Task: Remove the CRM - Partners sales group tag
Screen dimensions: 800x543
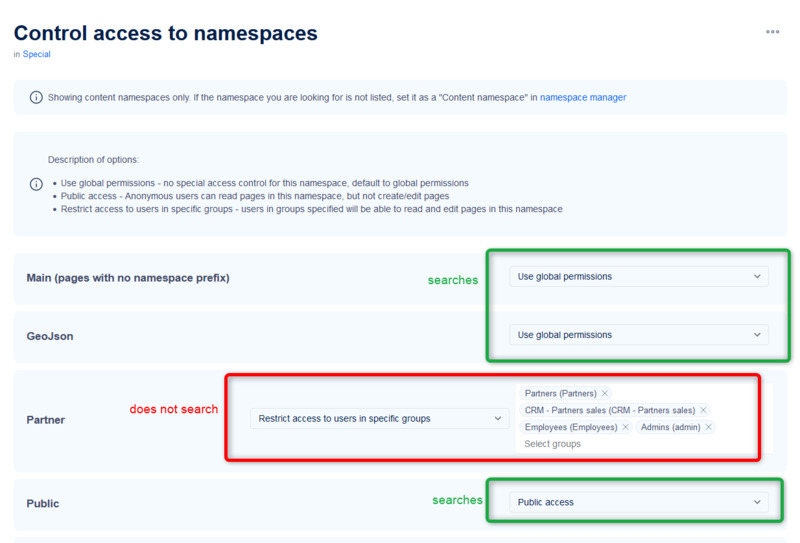Action: point(703,410)
